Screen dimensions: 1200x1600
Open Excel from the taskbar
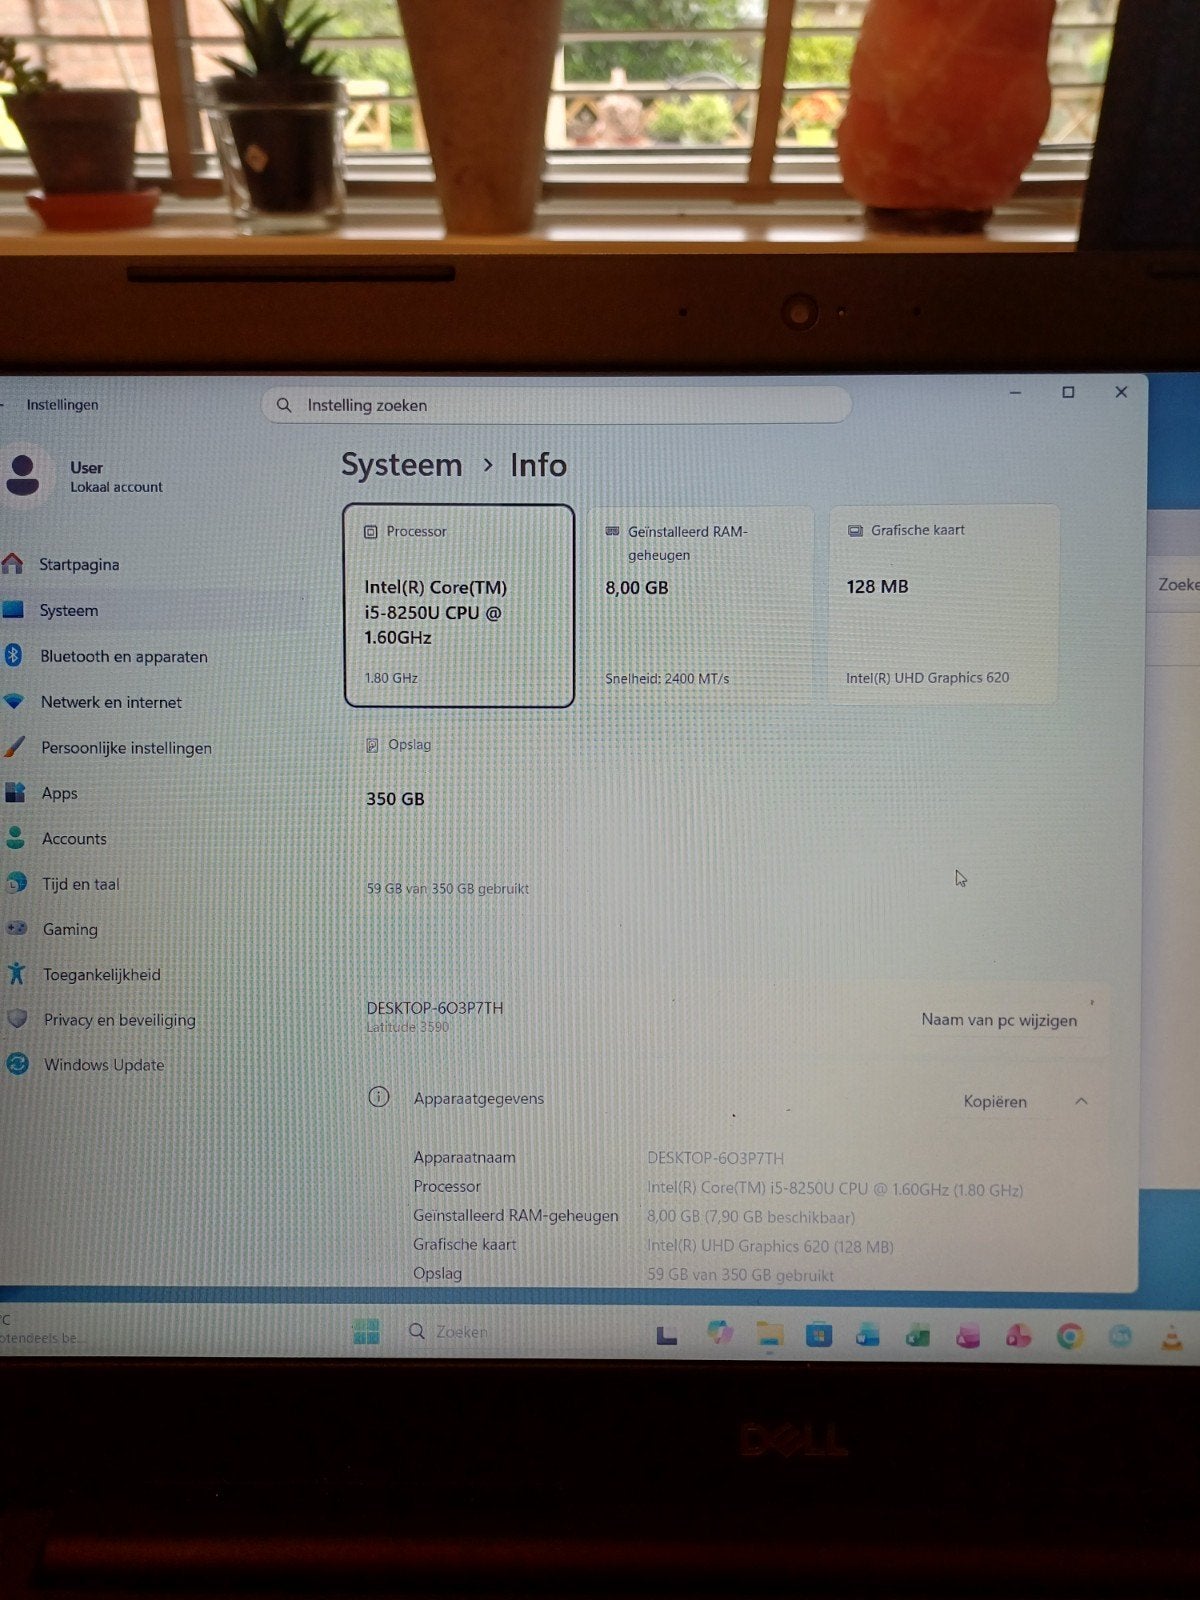[918, 1336]
